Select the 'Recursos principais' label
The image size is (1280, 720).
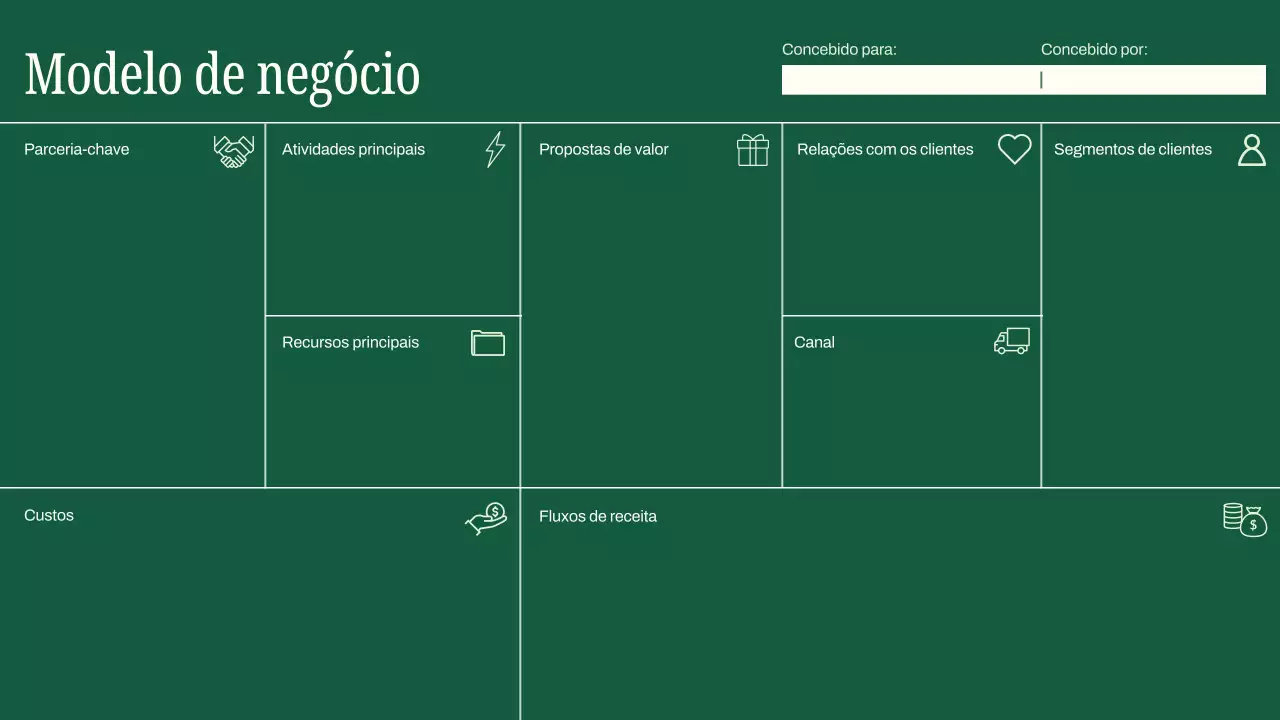pyautogui.click(x=350, y=342)
